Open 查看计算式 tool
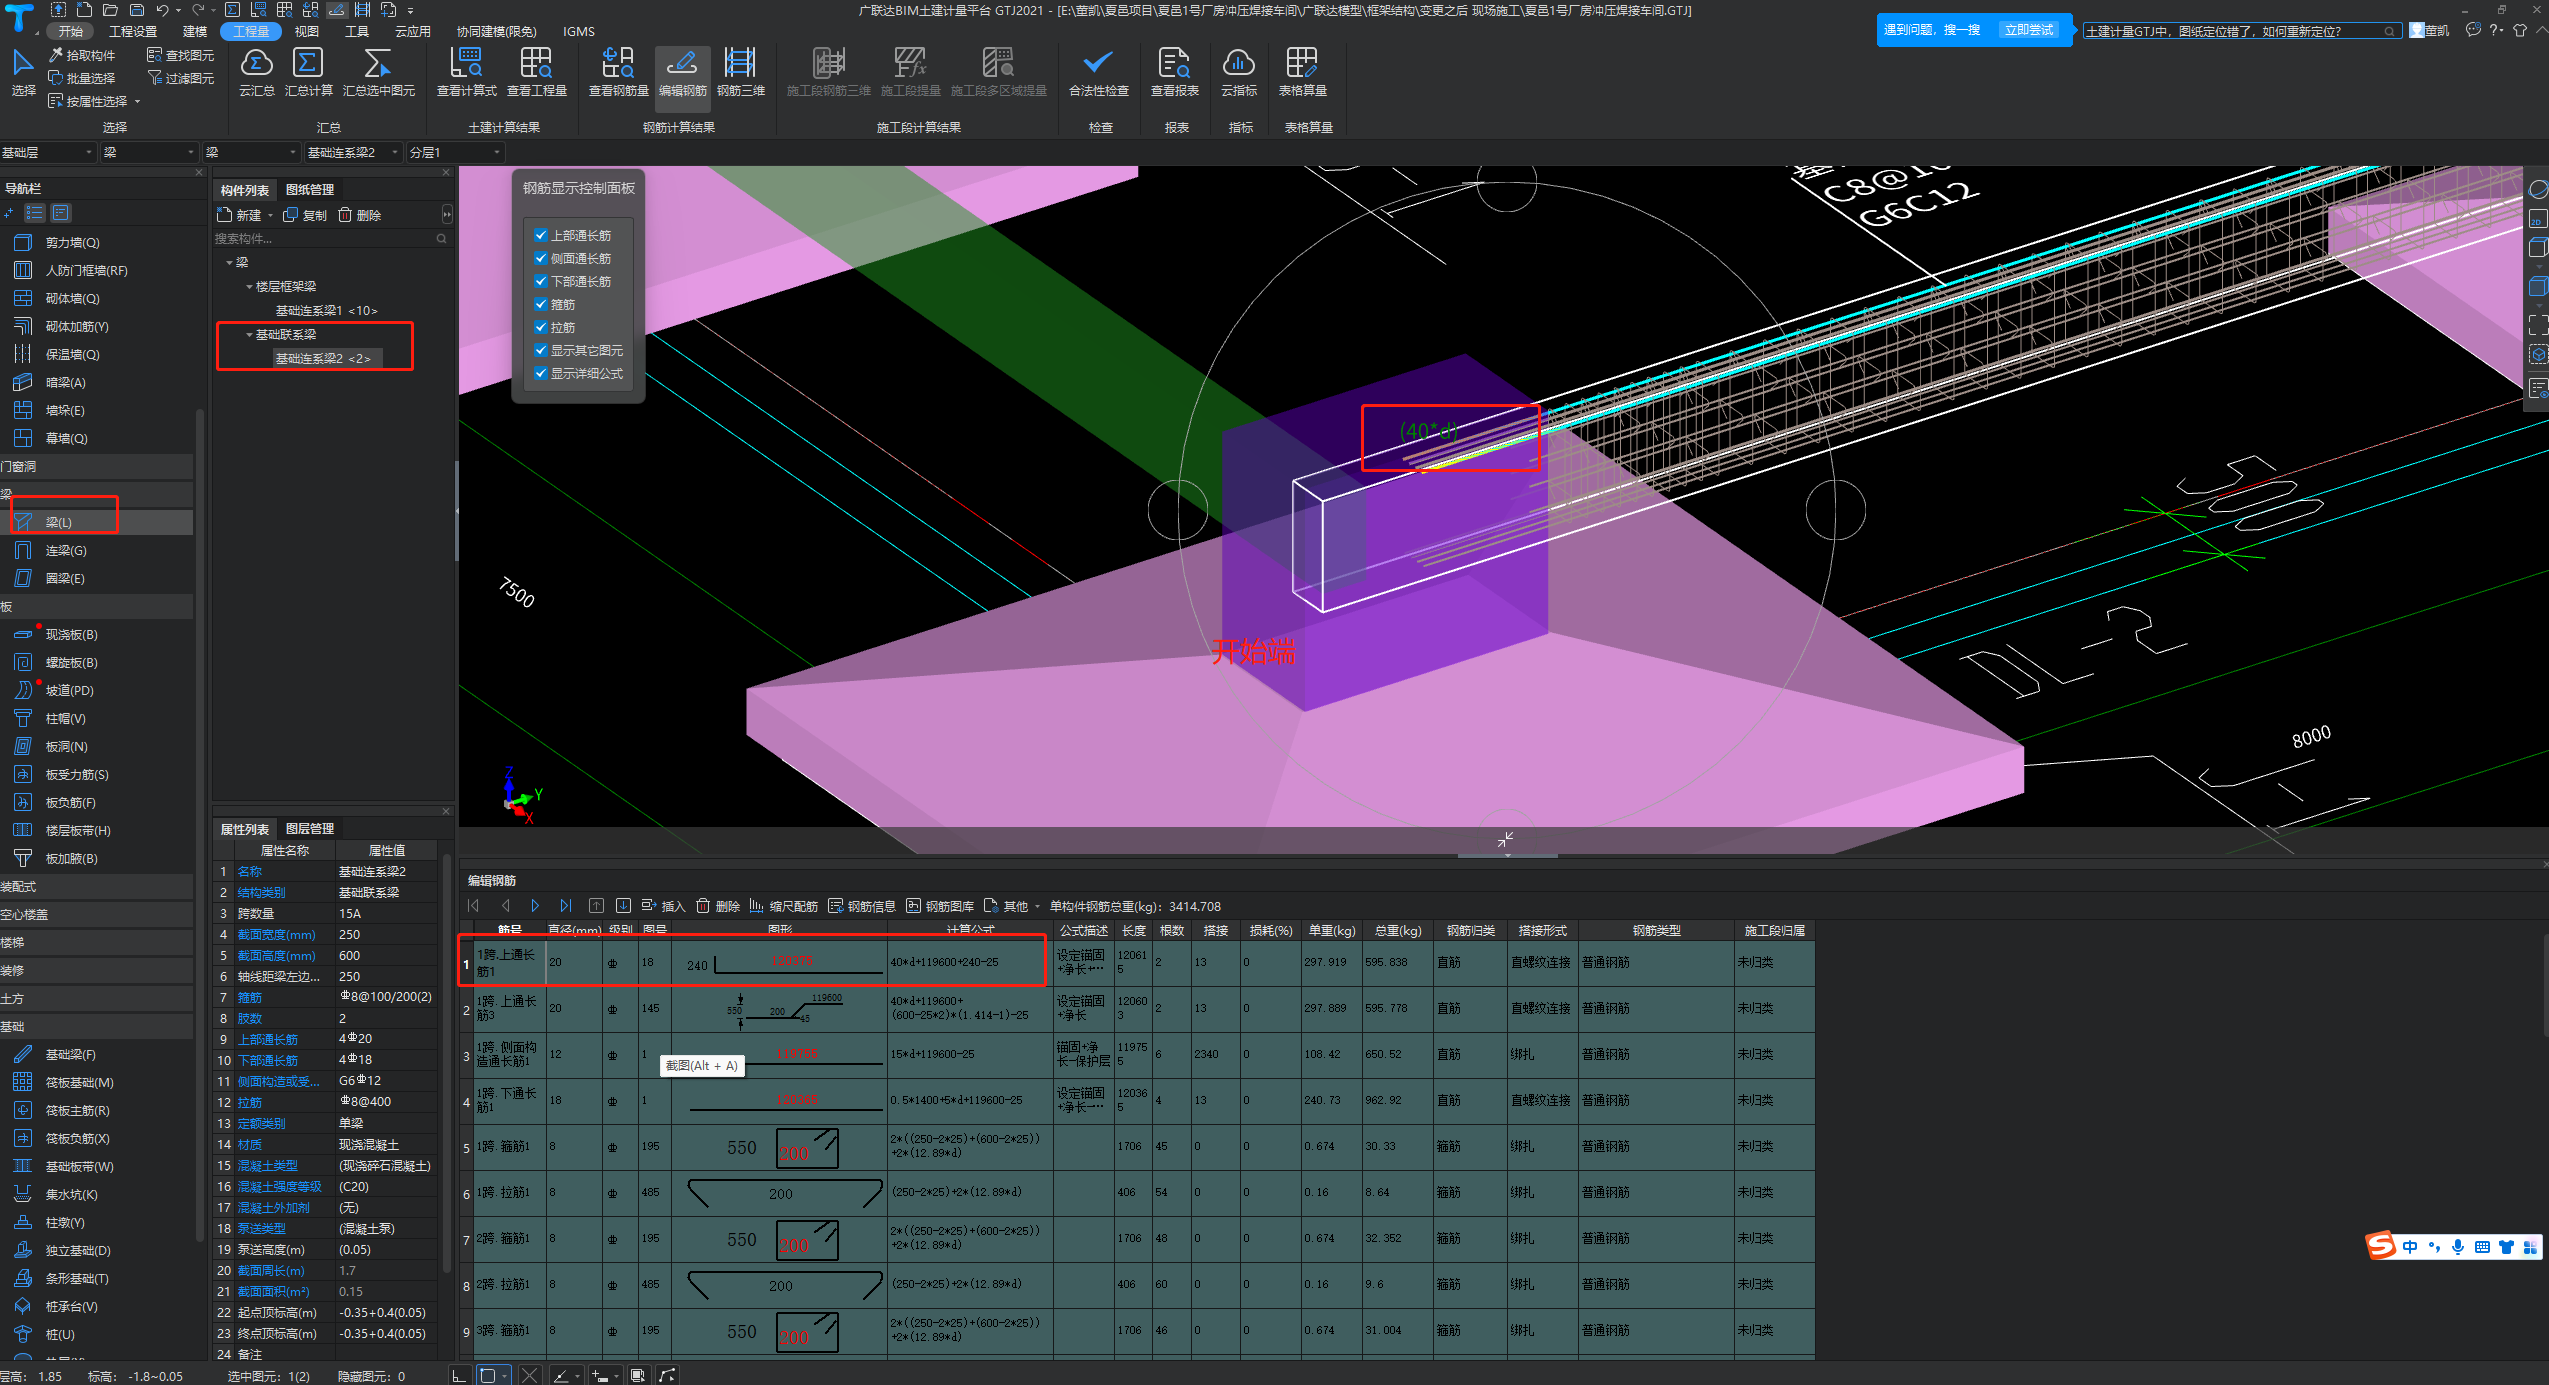This screenshot has width=2549, height=1385. [x=466, y=72]
